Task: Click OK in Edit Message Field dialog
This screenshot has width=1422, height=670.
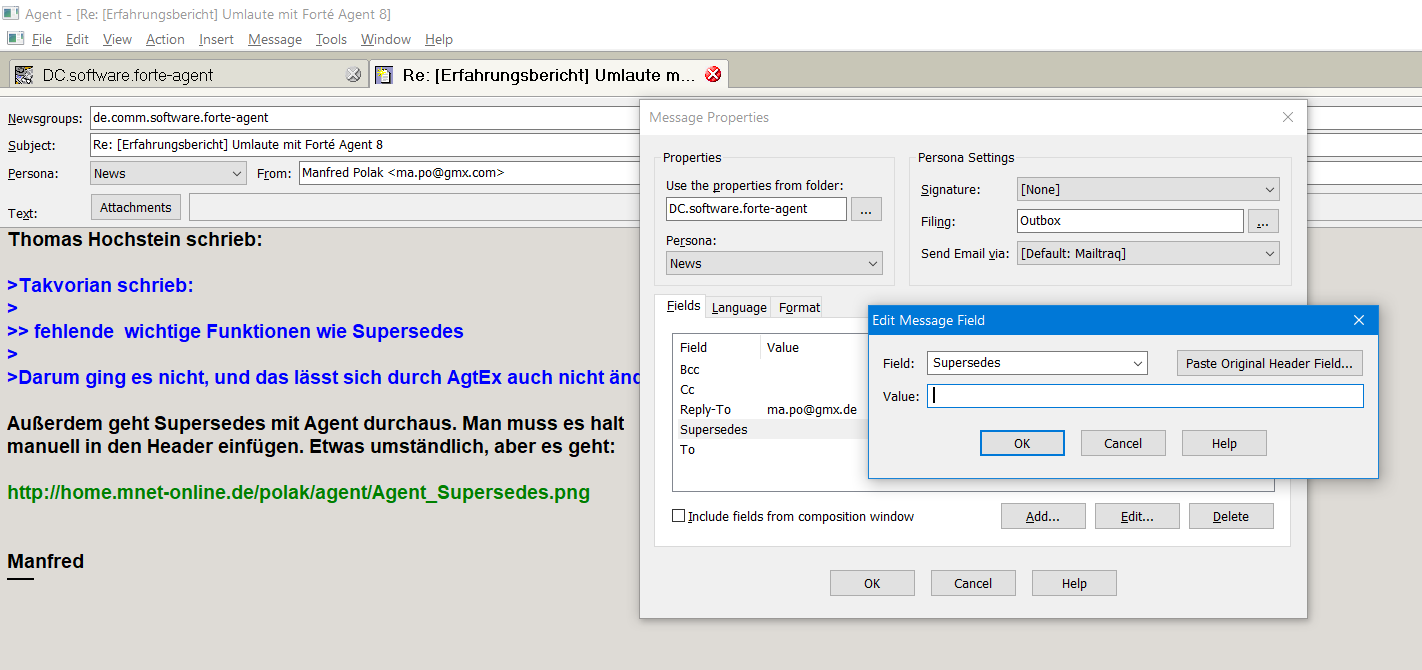Action: coord(1022,443)
